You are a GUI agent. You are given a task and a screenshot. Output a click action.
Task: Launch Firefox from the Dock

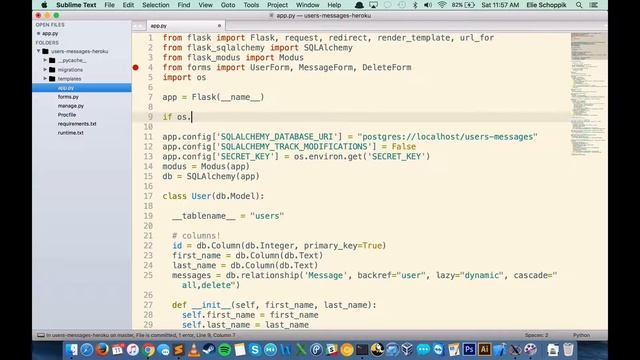pos(102,350)
